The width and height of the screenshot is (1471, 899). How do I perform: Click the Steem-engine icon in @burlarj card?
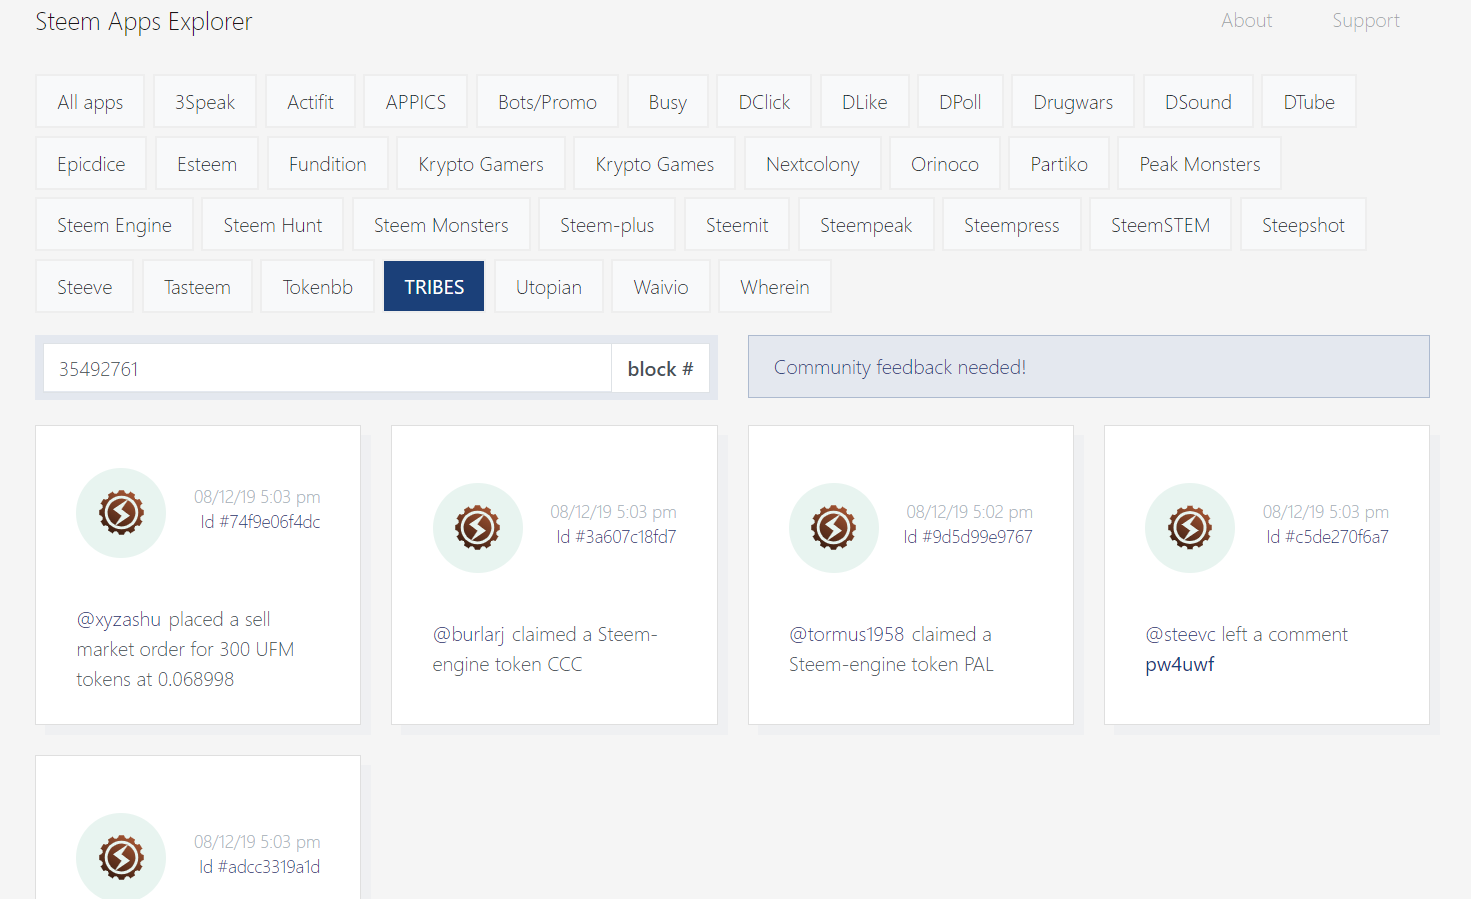tap(478, 528)
